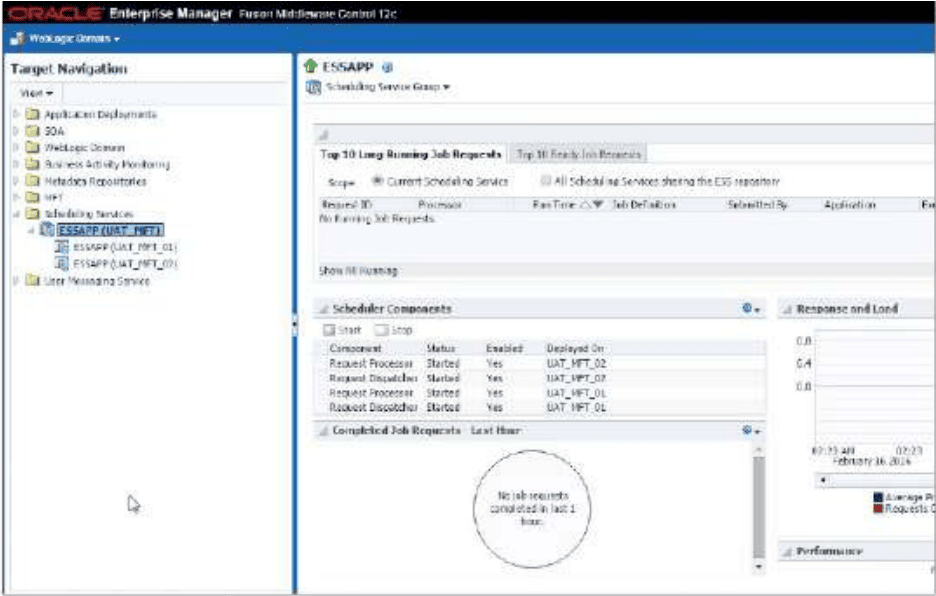936x596 pixels.
Task: Click the Business Activity Monitoring folder icon
Action: (32, 164)
